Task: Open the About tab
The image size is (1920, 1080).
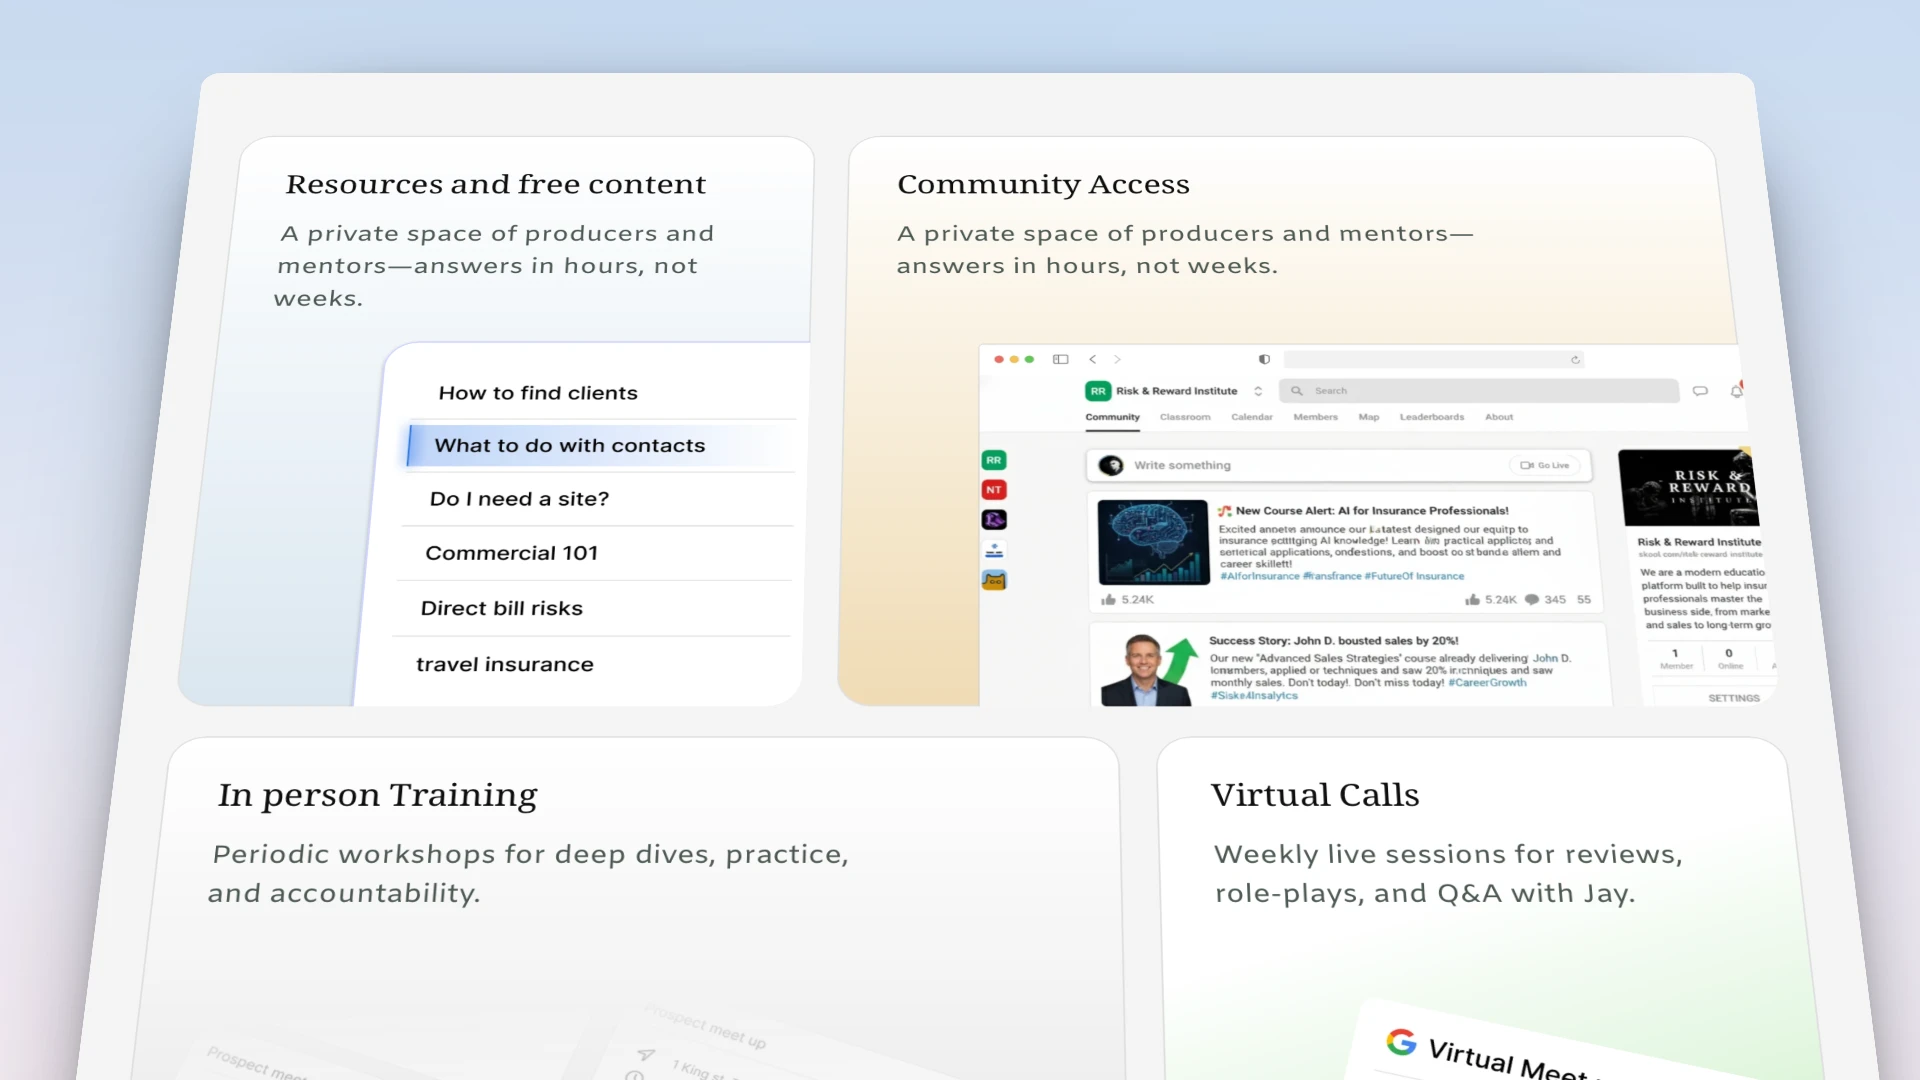Action: [x=1499, y=417]
